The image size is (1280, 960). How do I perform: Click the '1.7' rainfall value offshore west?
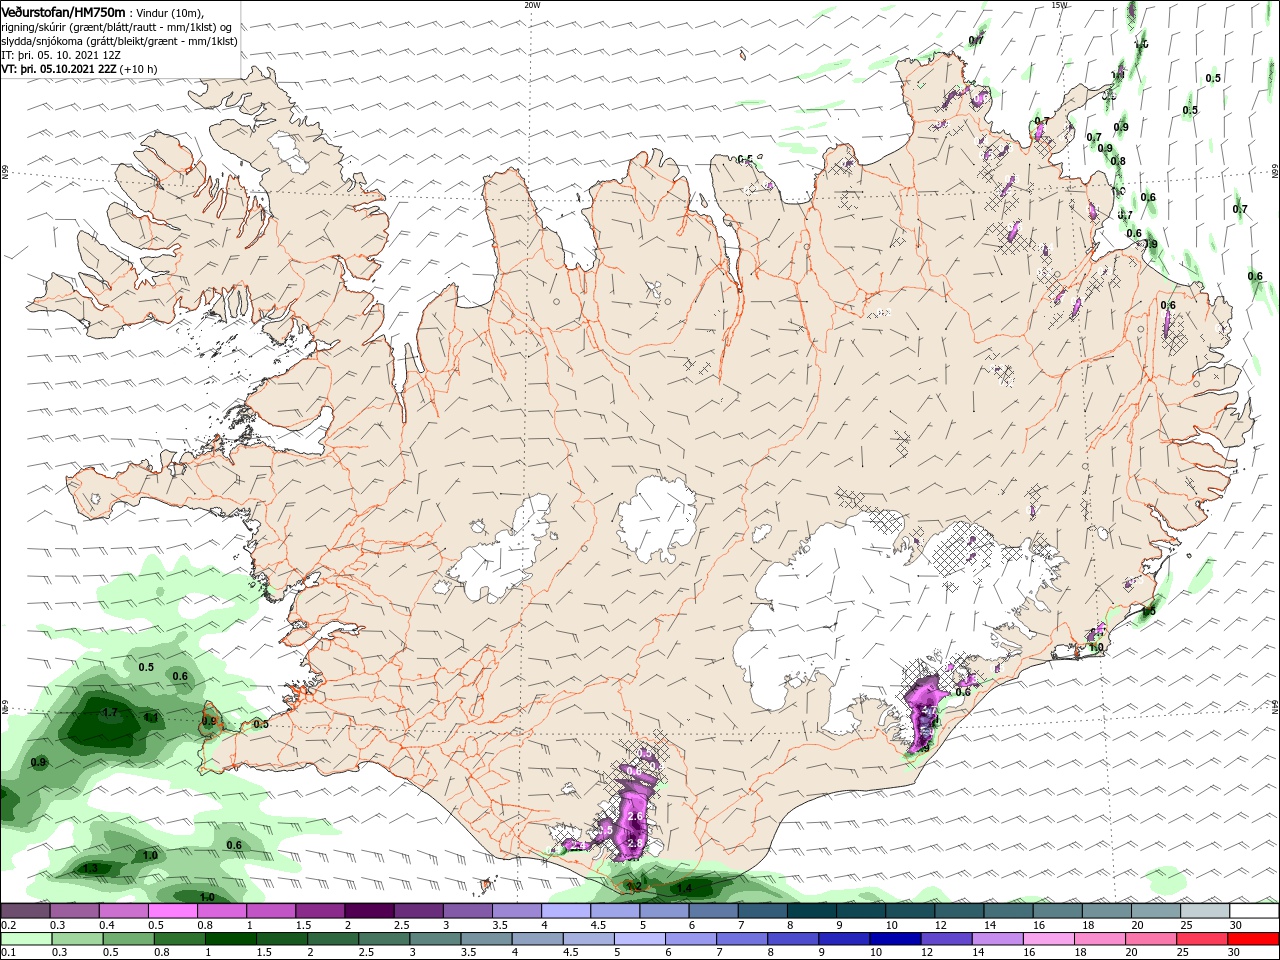111,713
